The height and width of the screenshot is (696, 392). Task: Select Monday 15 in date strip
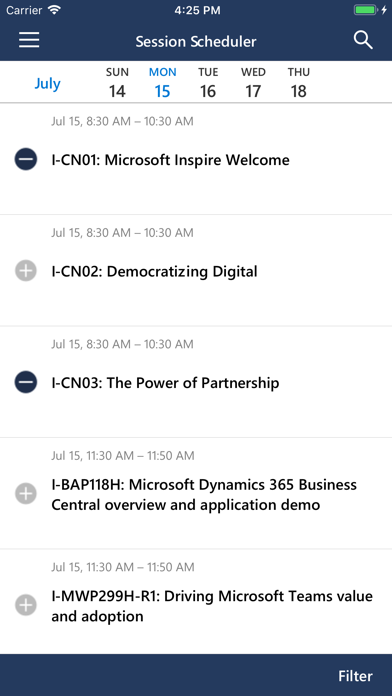tap(162, 83)
